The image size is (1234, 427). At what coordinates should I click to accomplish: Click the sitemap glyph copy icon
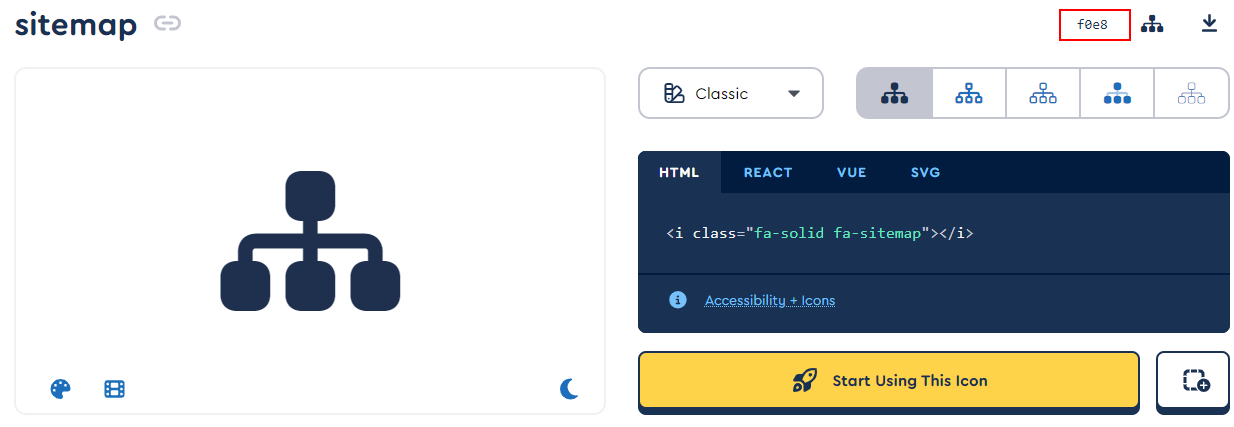pos(1152,24)
